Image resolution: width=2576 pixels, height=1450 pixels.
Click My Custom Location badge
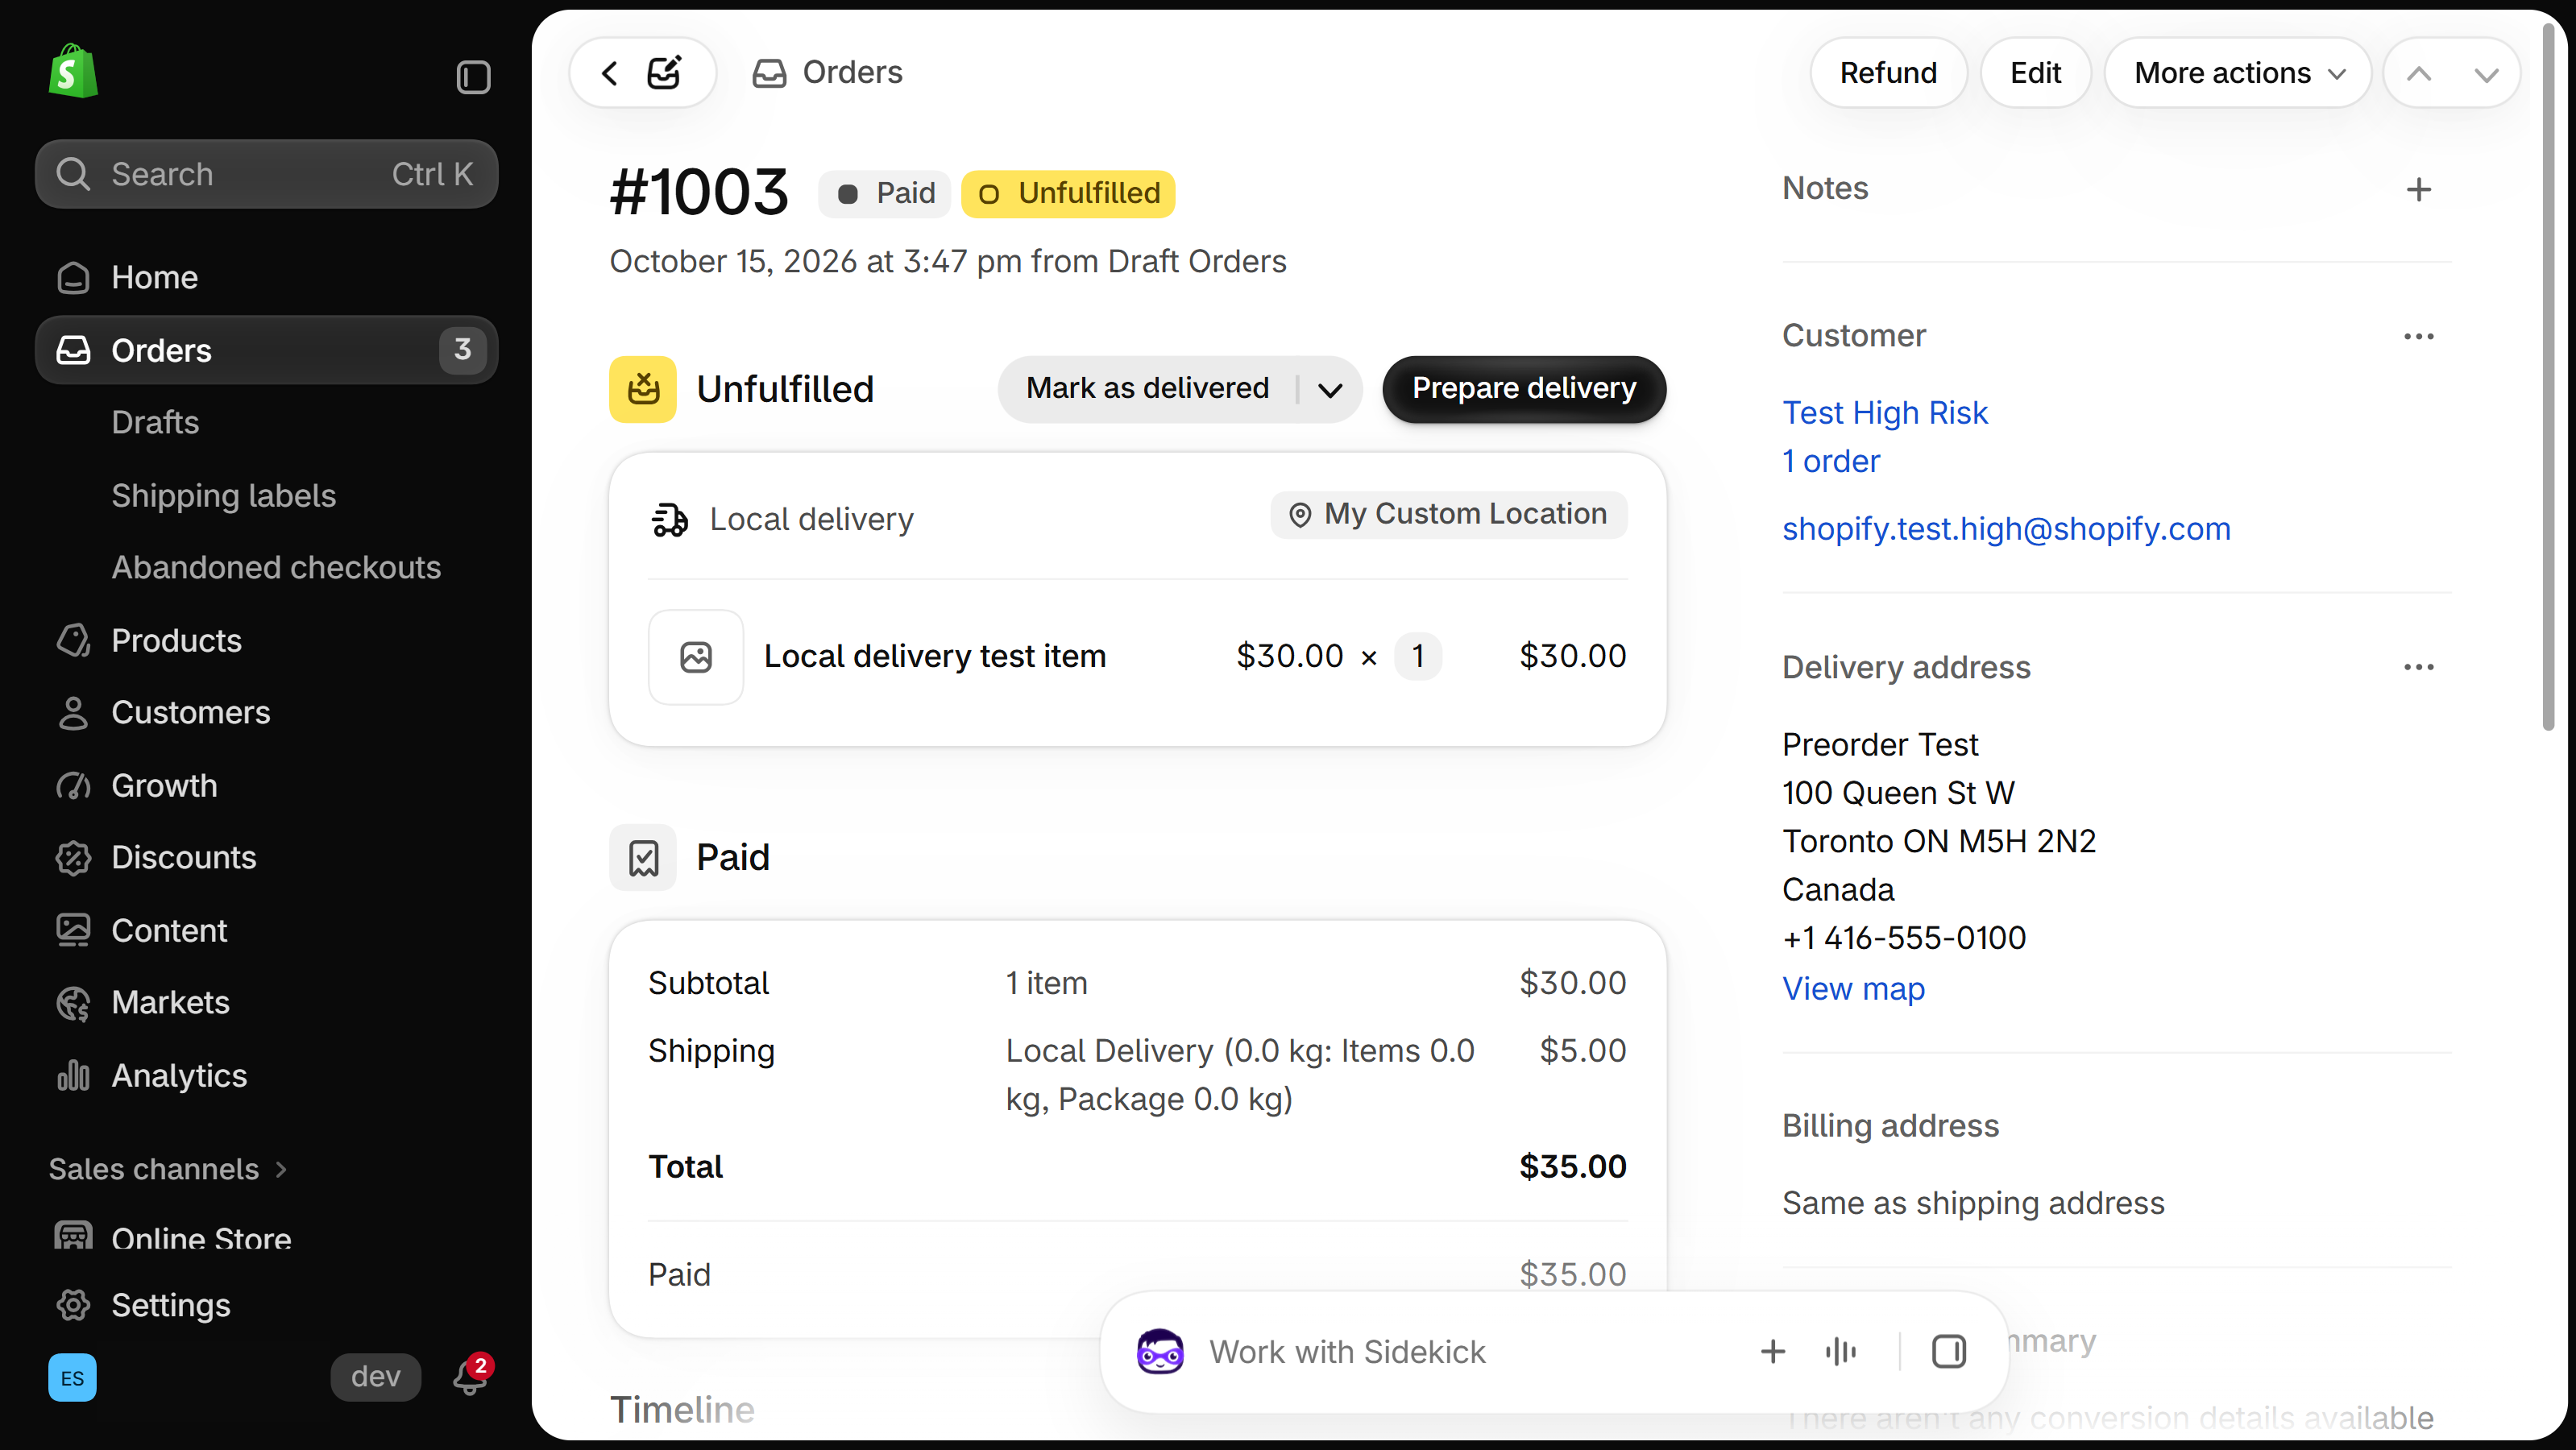1449,514
